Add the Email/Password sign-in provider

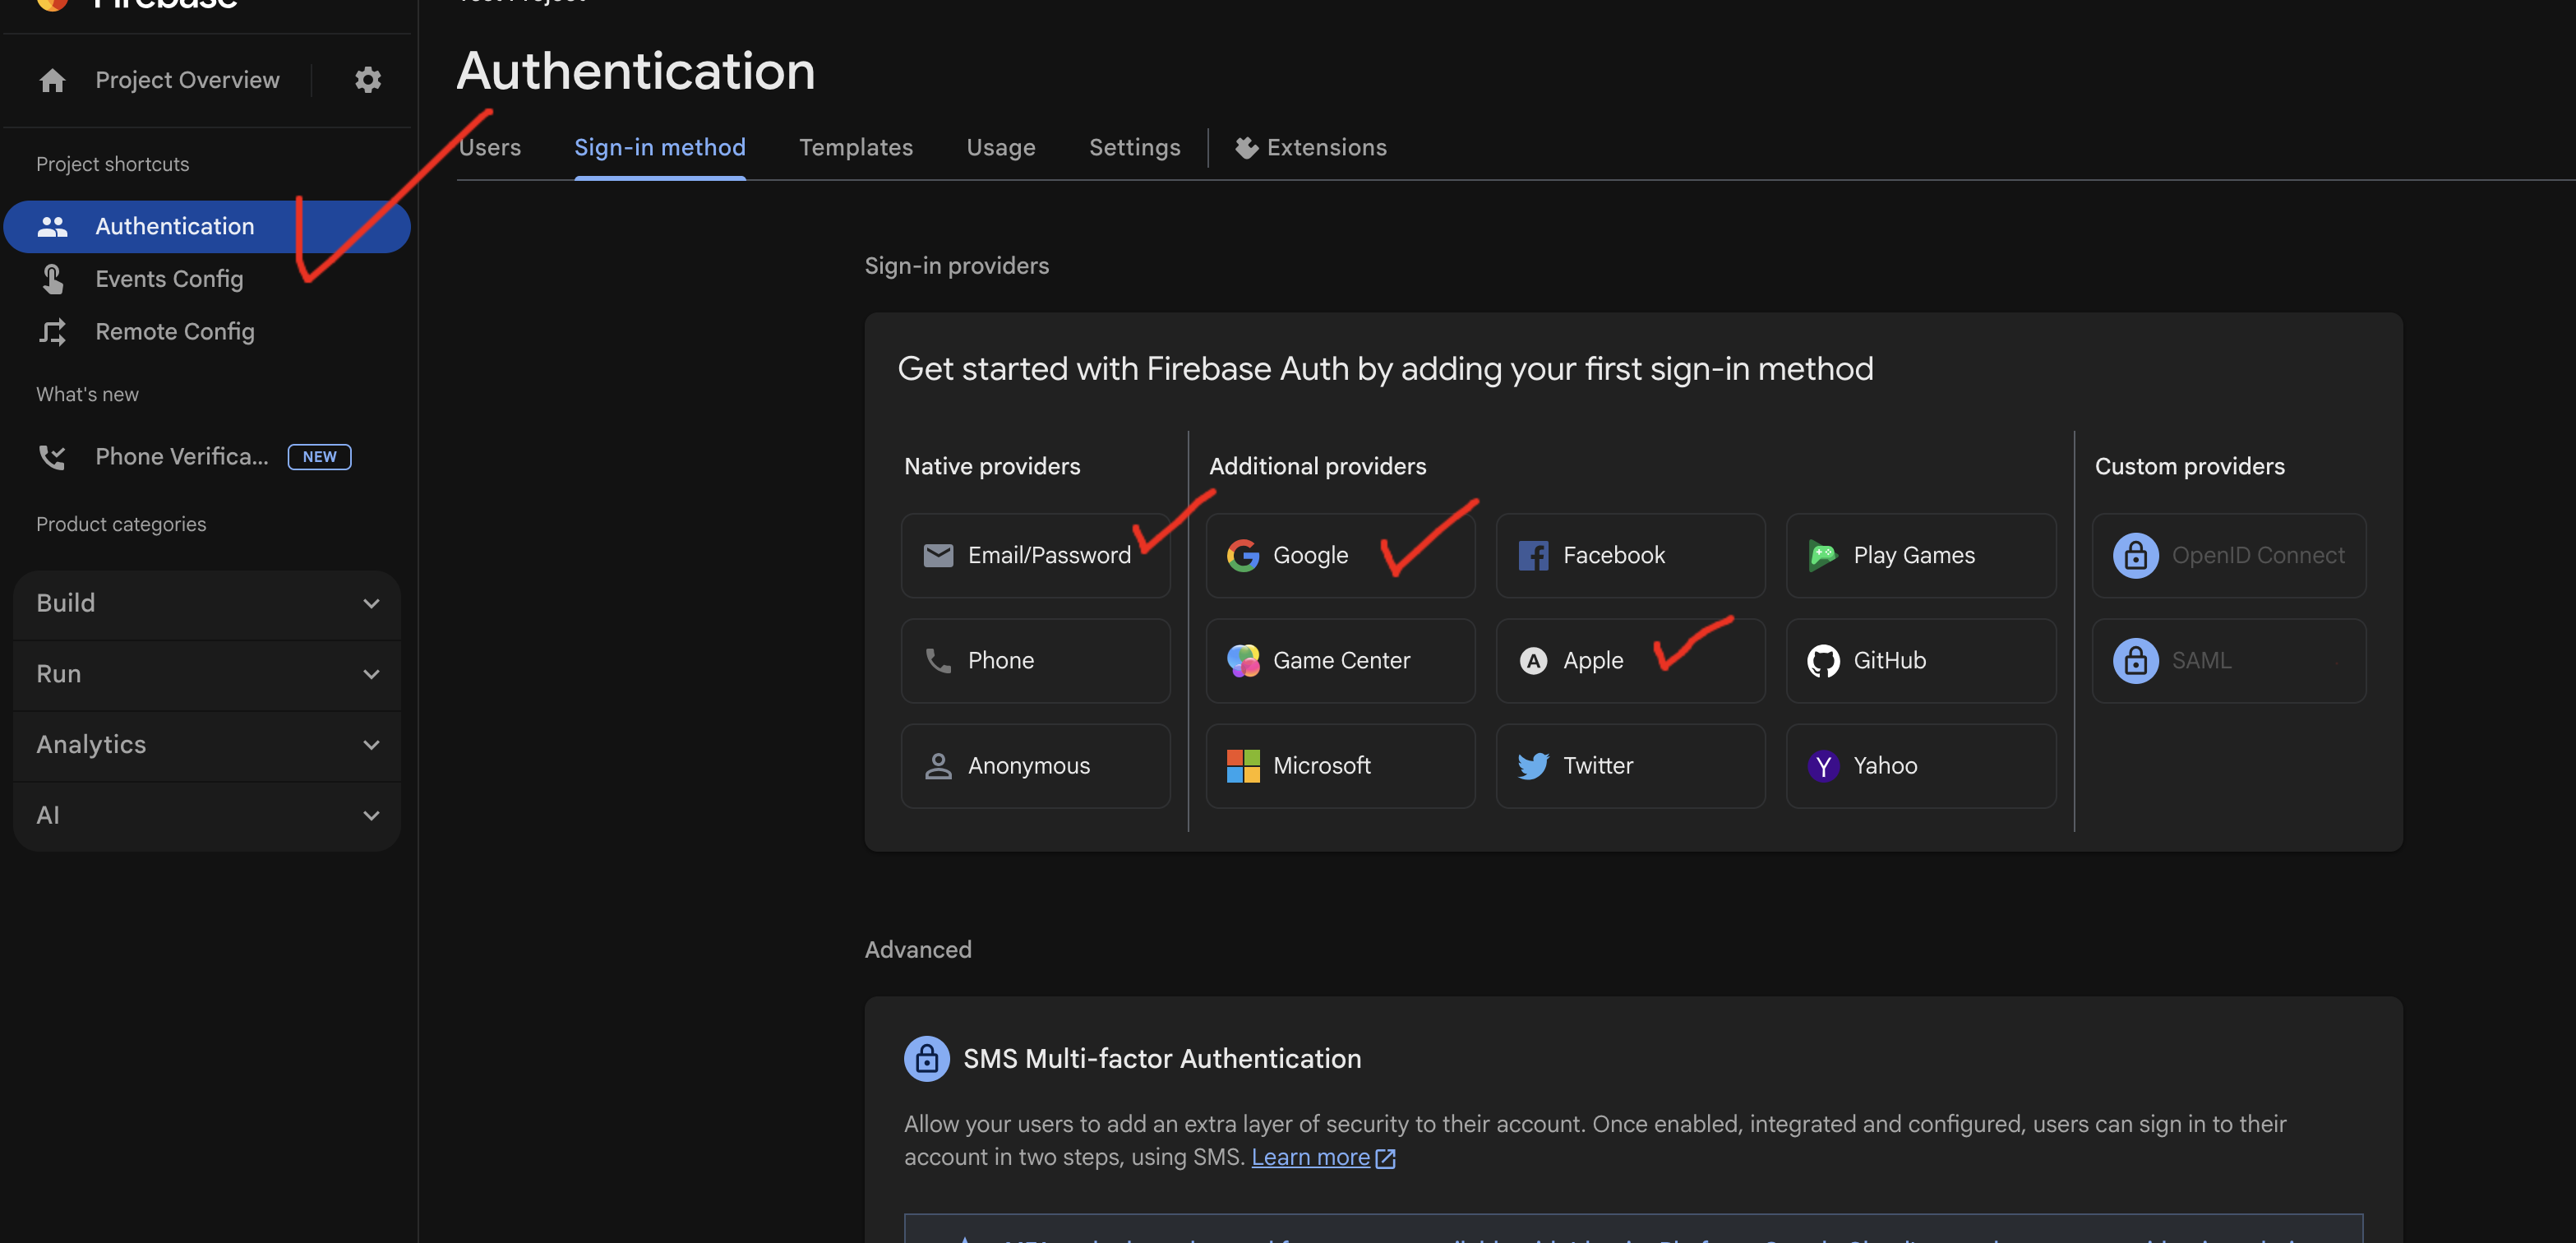[1034, 555]
